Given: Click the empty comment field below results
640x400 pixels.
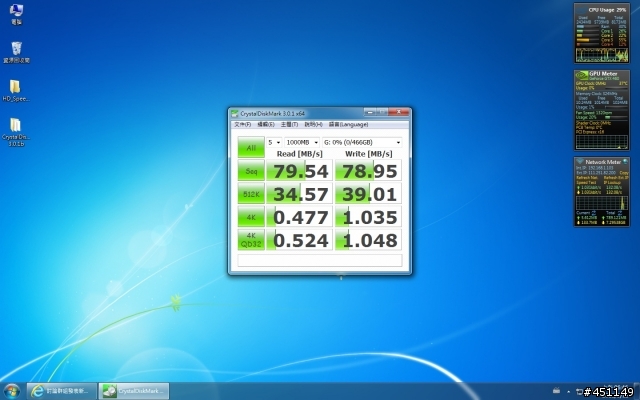Looking at the screenshot, I should click(320, 260).
